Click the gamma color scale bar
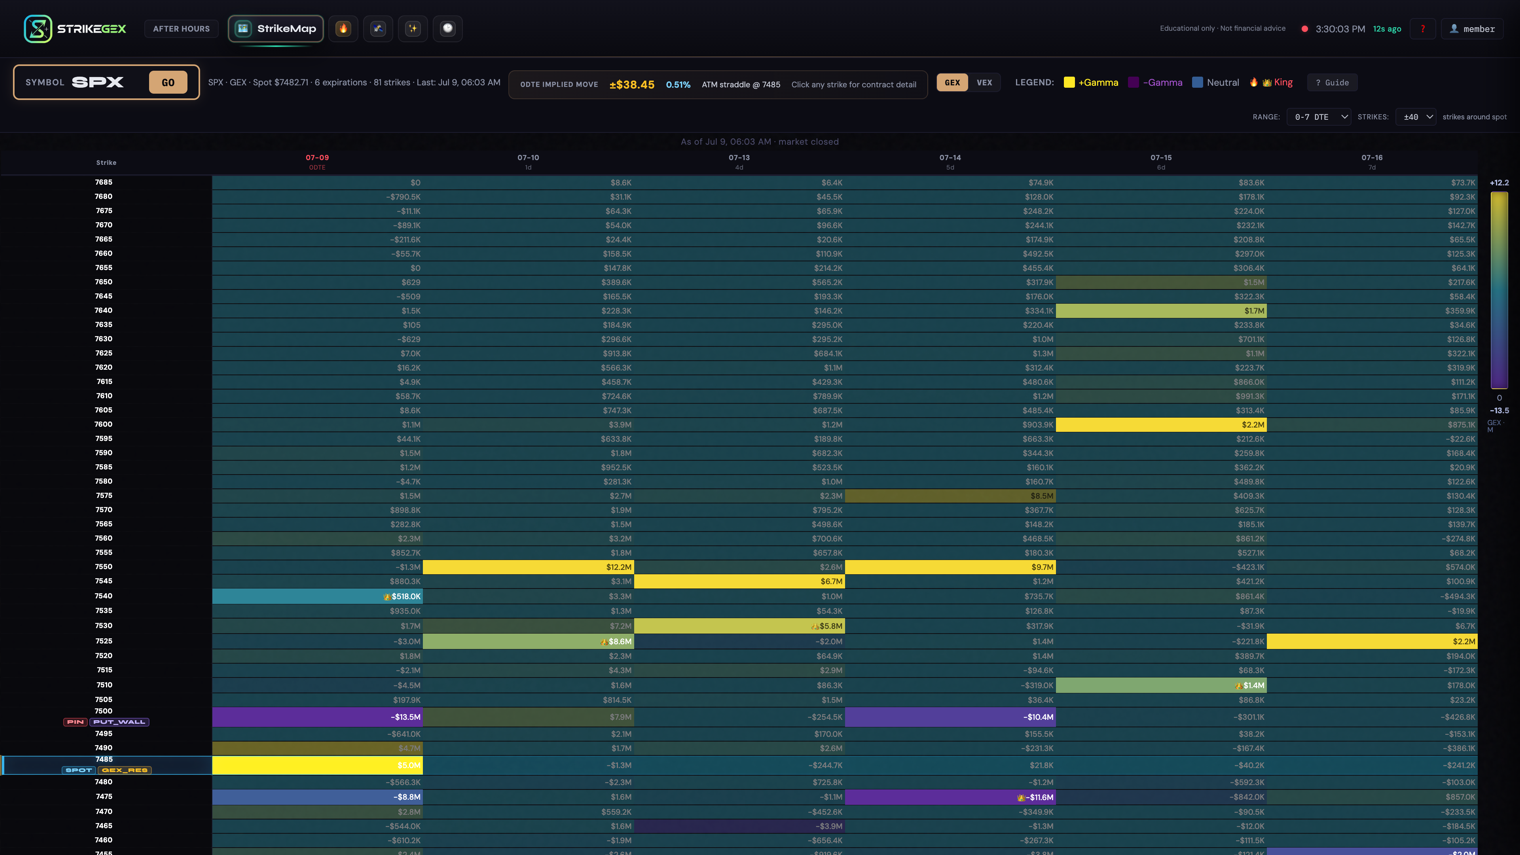 (1499, 290)
